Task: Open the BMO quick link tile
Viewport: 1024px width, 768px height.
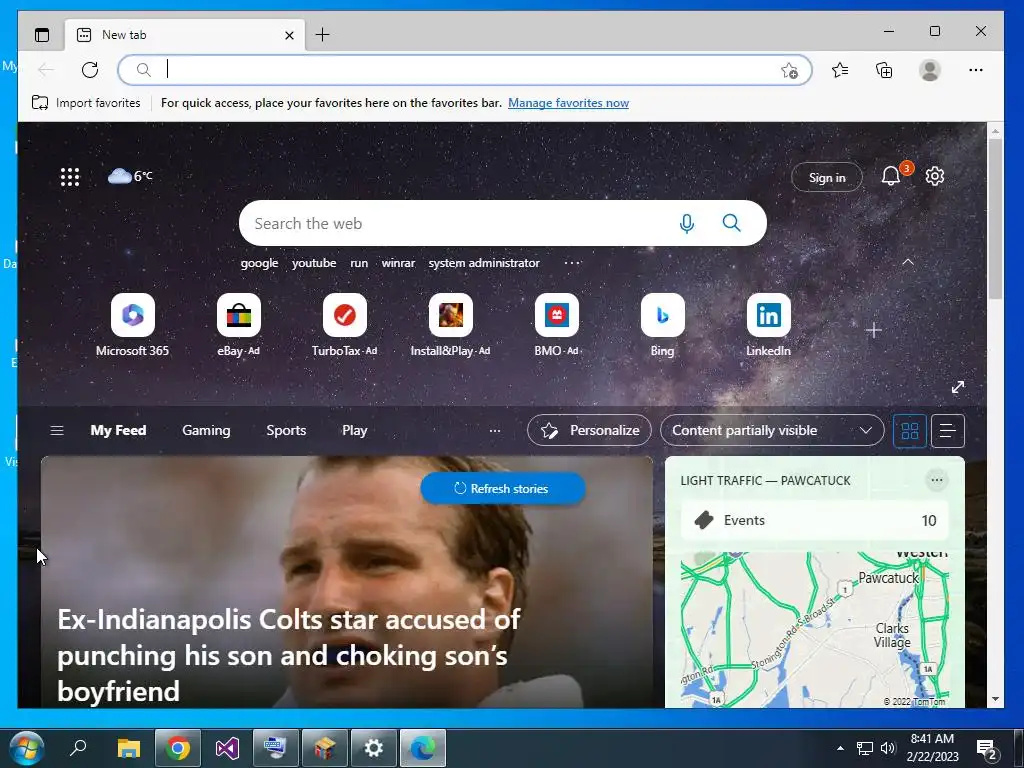Action: click(x=556, y=325)
